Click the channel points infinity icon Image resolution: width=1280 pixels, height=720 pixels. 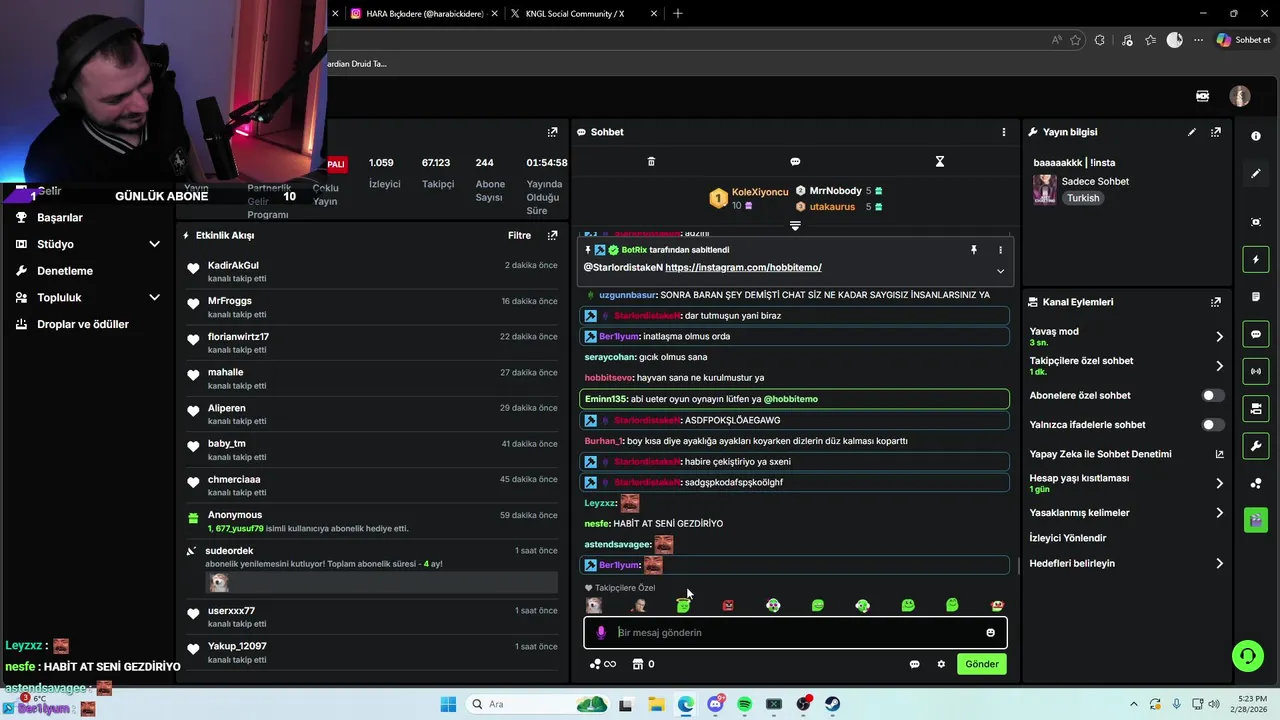[x=603, y=664]
